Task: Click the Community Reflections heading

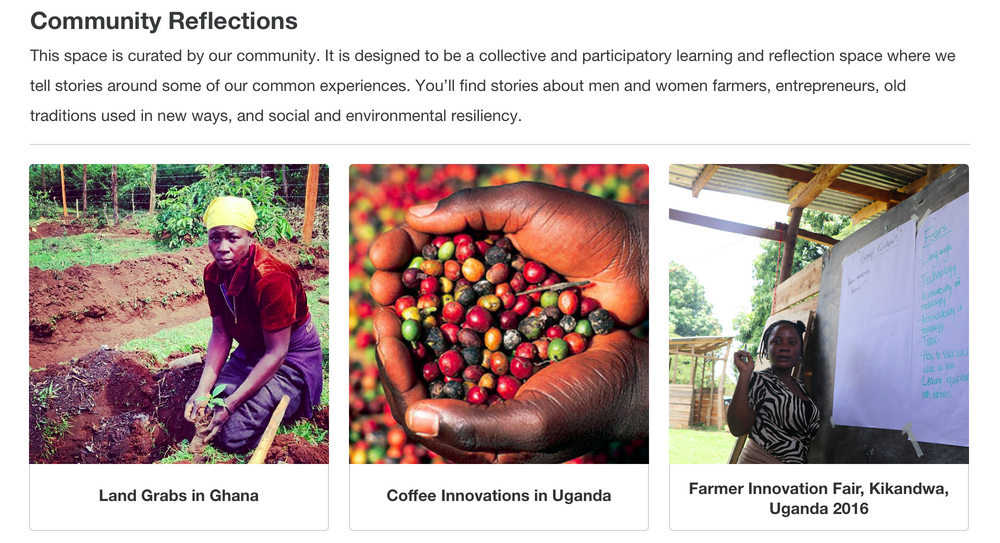Action: [x=164, y=21]
